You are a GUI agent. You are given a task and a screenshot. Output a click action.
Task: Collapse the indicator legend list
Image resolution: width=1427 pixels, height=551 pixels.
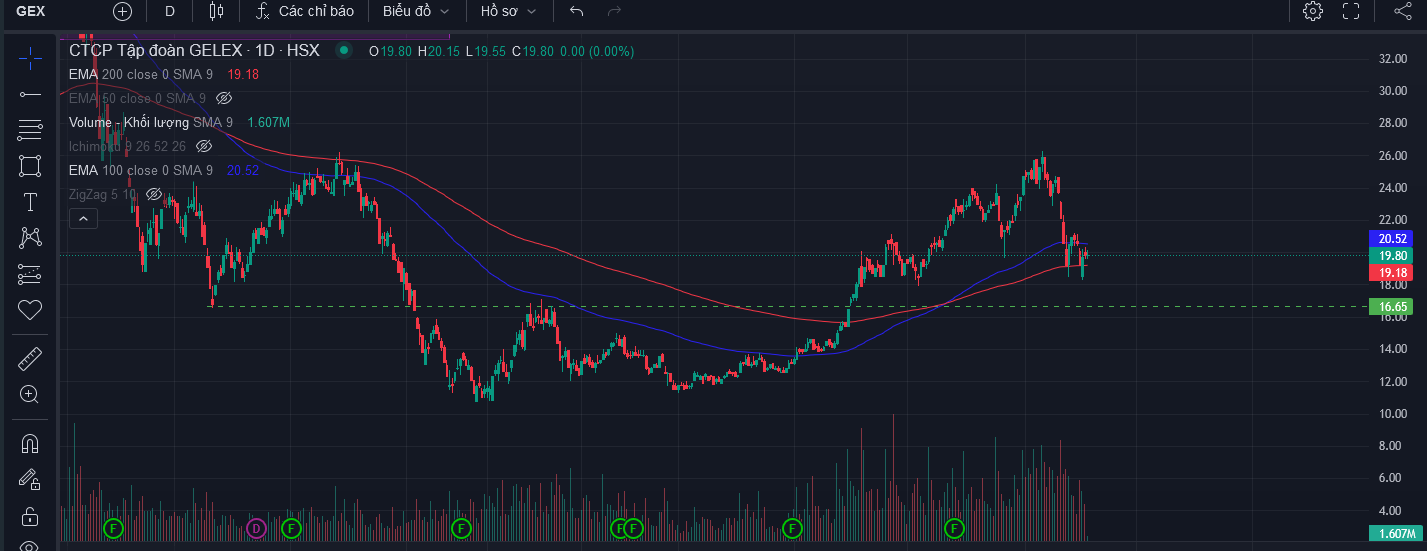[x=83, y=218]
